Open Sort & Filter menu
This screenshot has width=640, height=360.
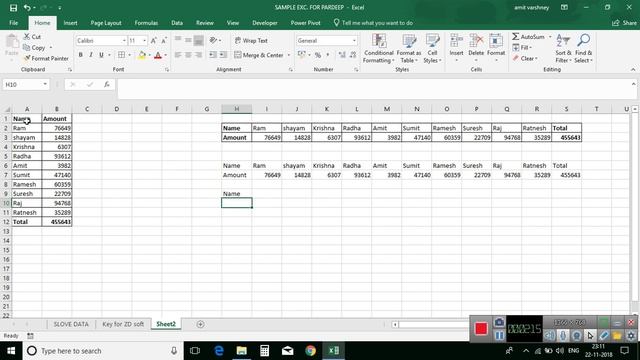click(x=563, y=49)
